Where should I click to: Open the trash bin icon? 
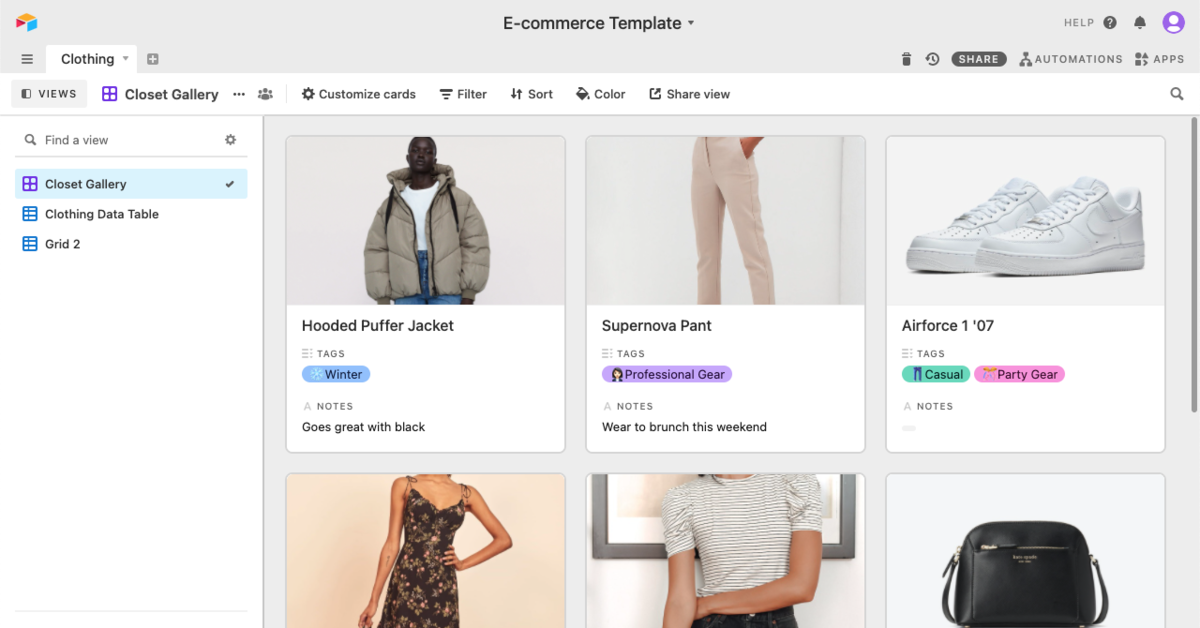(906, 59)
